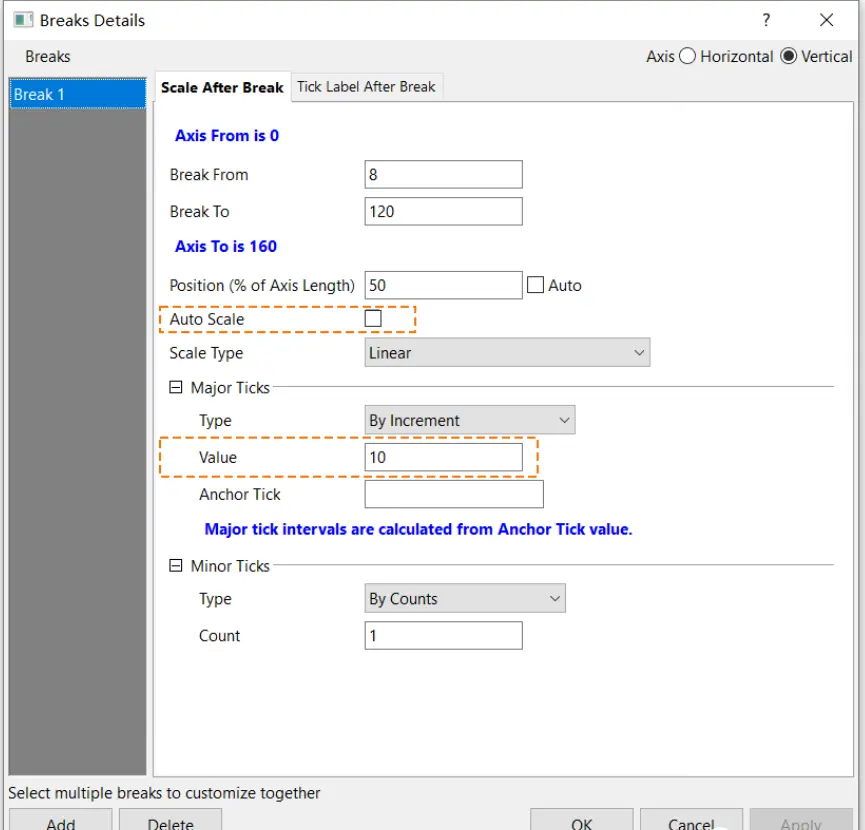Select Break 1 in the breaks list

point(78,94)
